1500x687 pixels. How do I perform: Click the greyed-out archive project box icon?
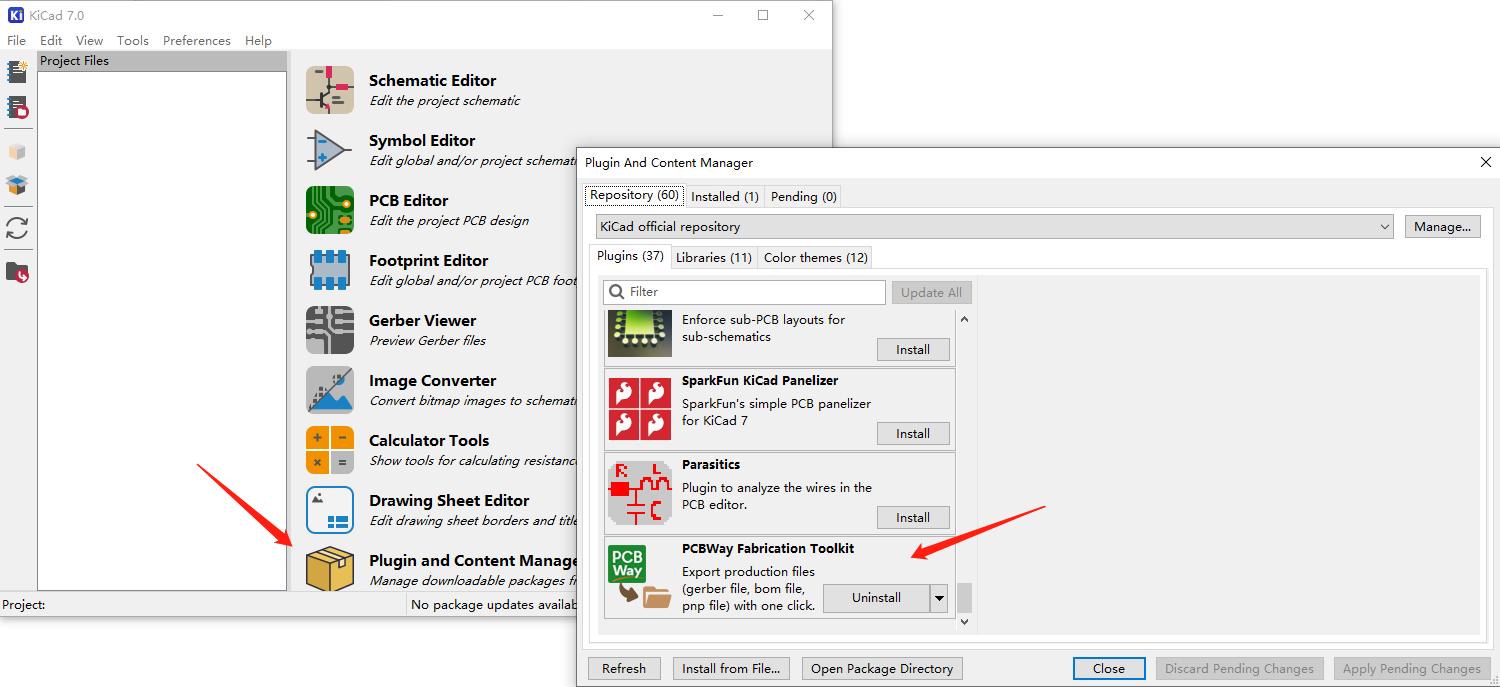[17, 152]
